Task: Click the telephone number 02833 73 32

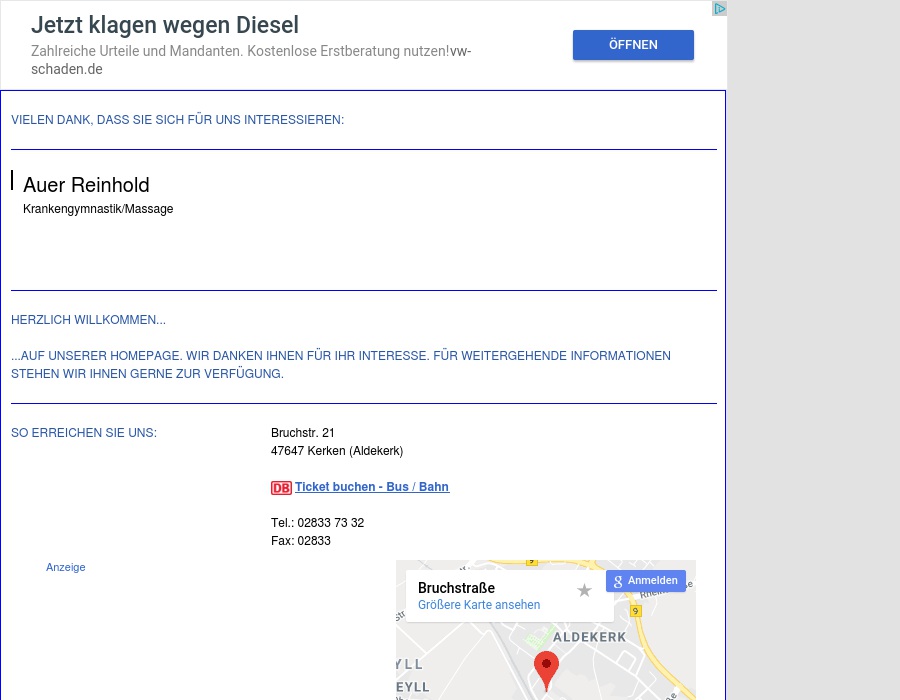Action: tap(330, 523)
